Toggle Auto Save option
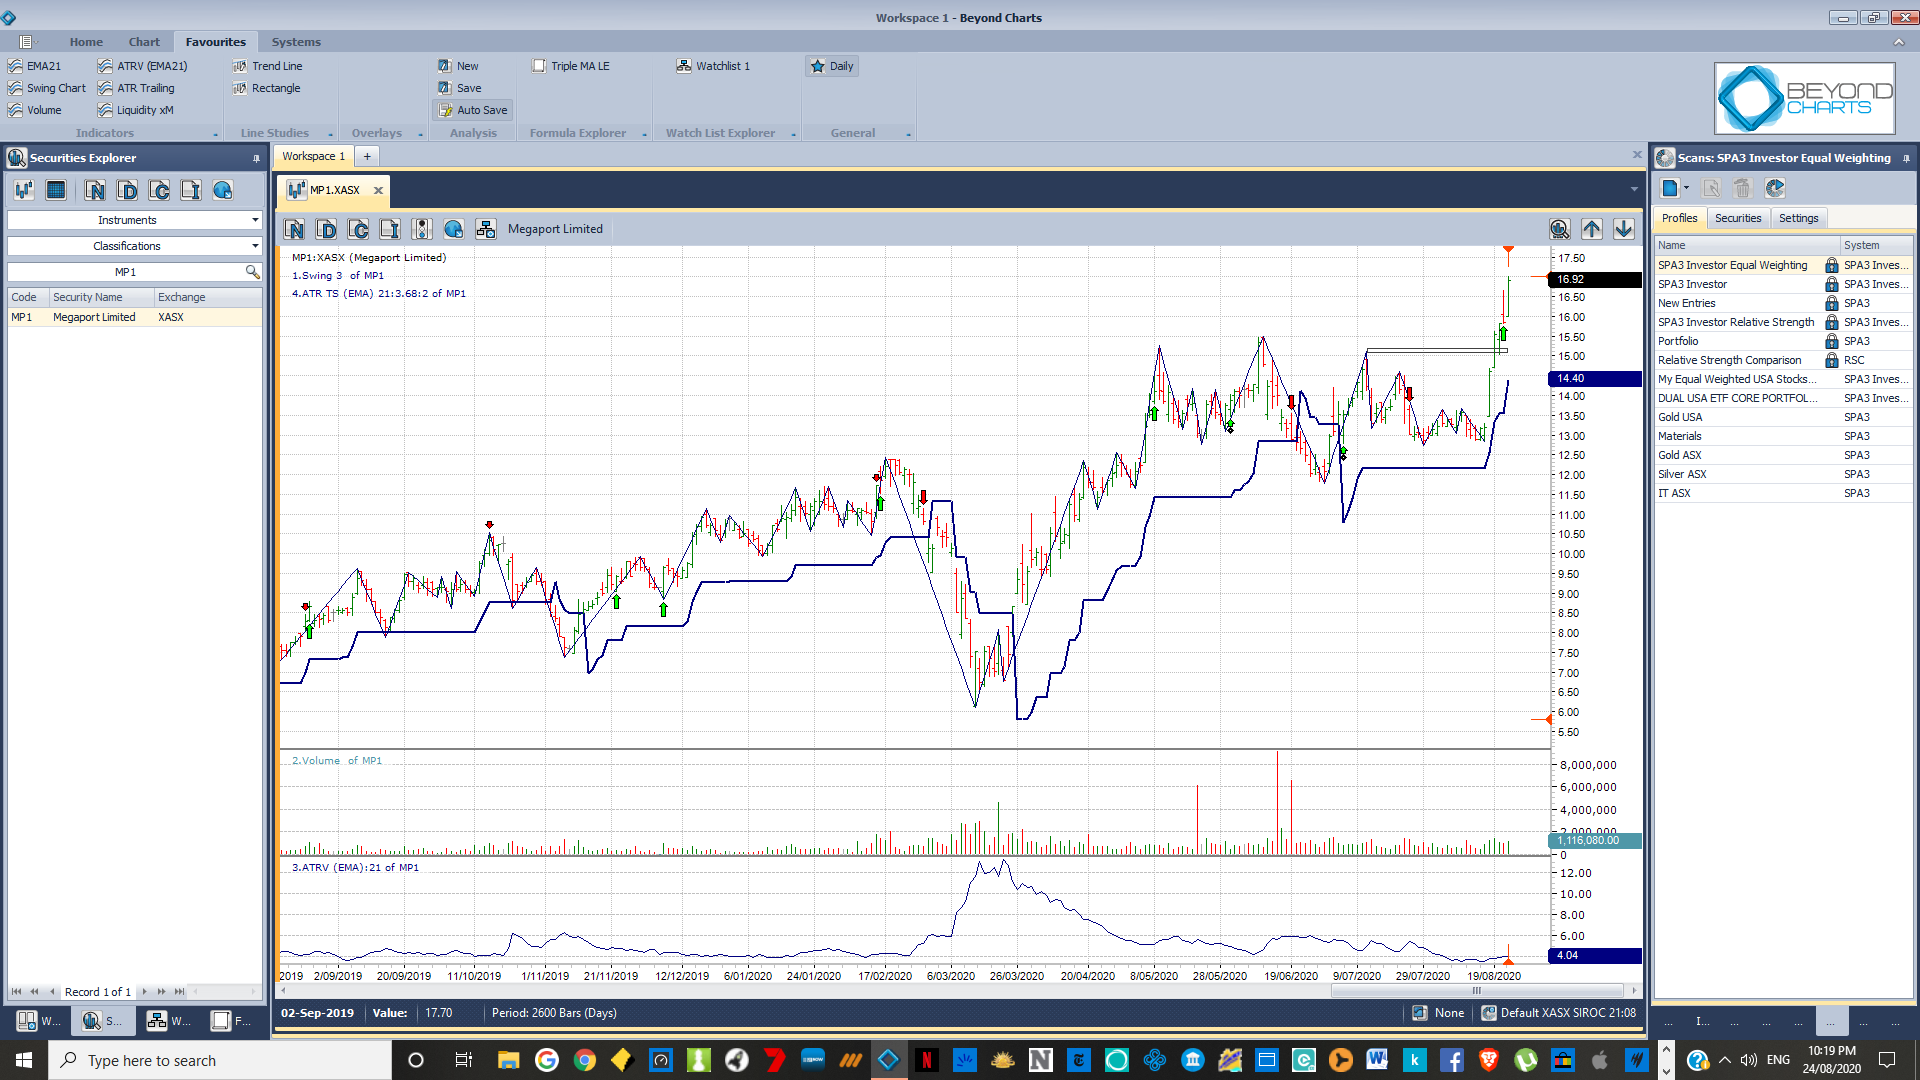Viewport: 1920px width, 1080px height. (473, 110)
